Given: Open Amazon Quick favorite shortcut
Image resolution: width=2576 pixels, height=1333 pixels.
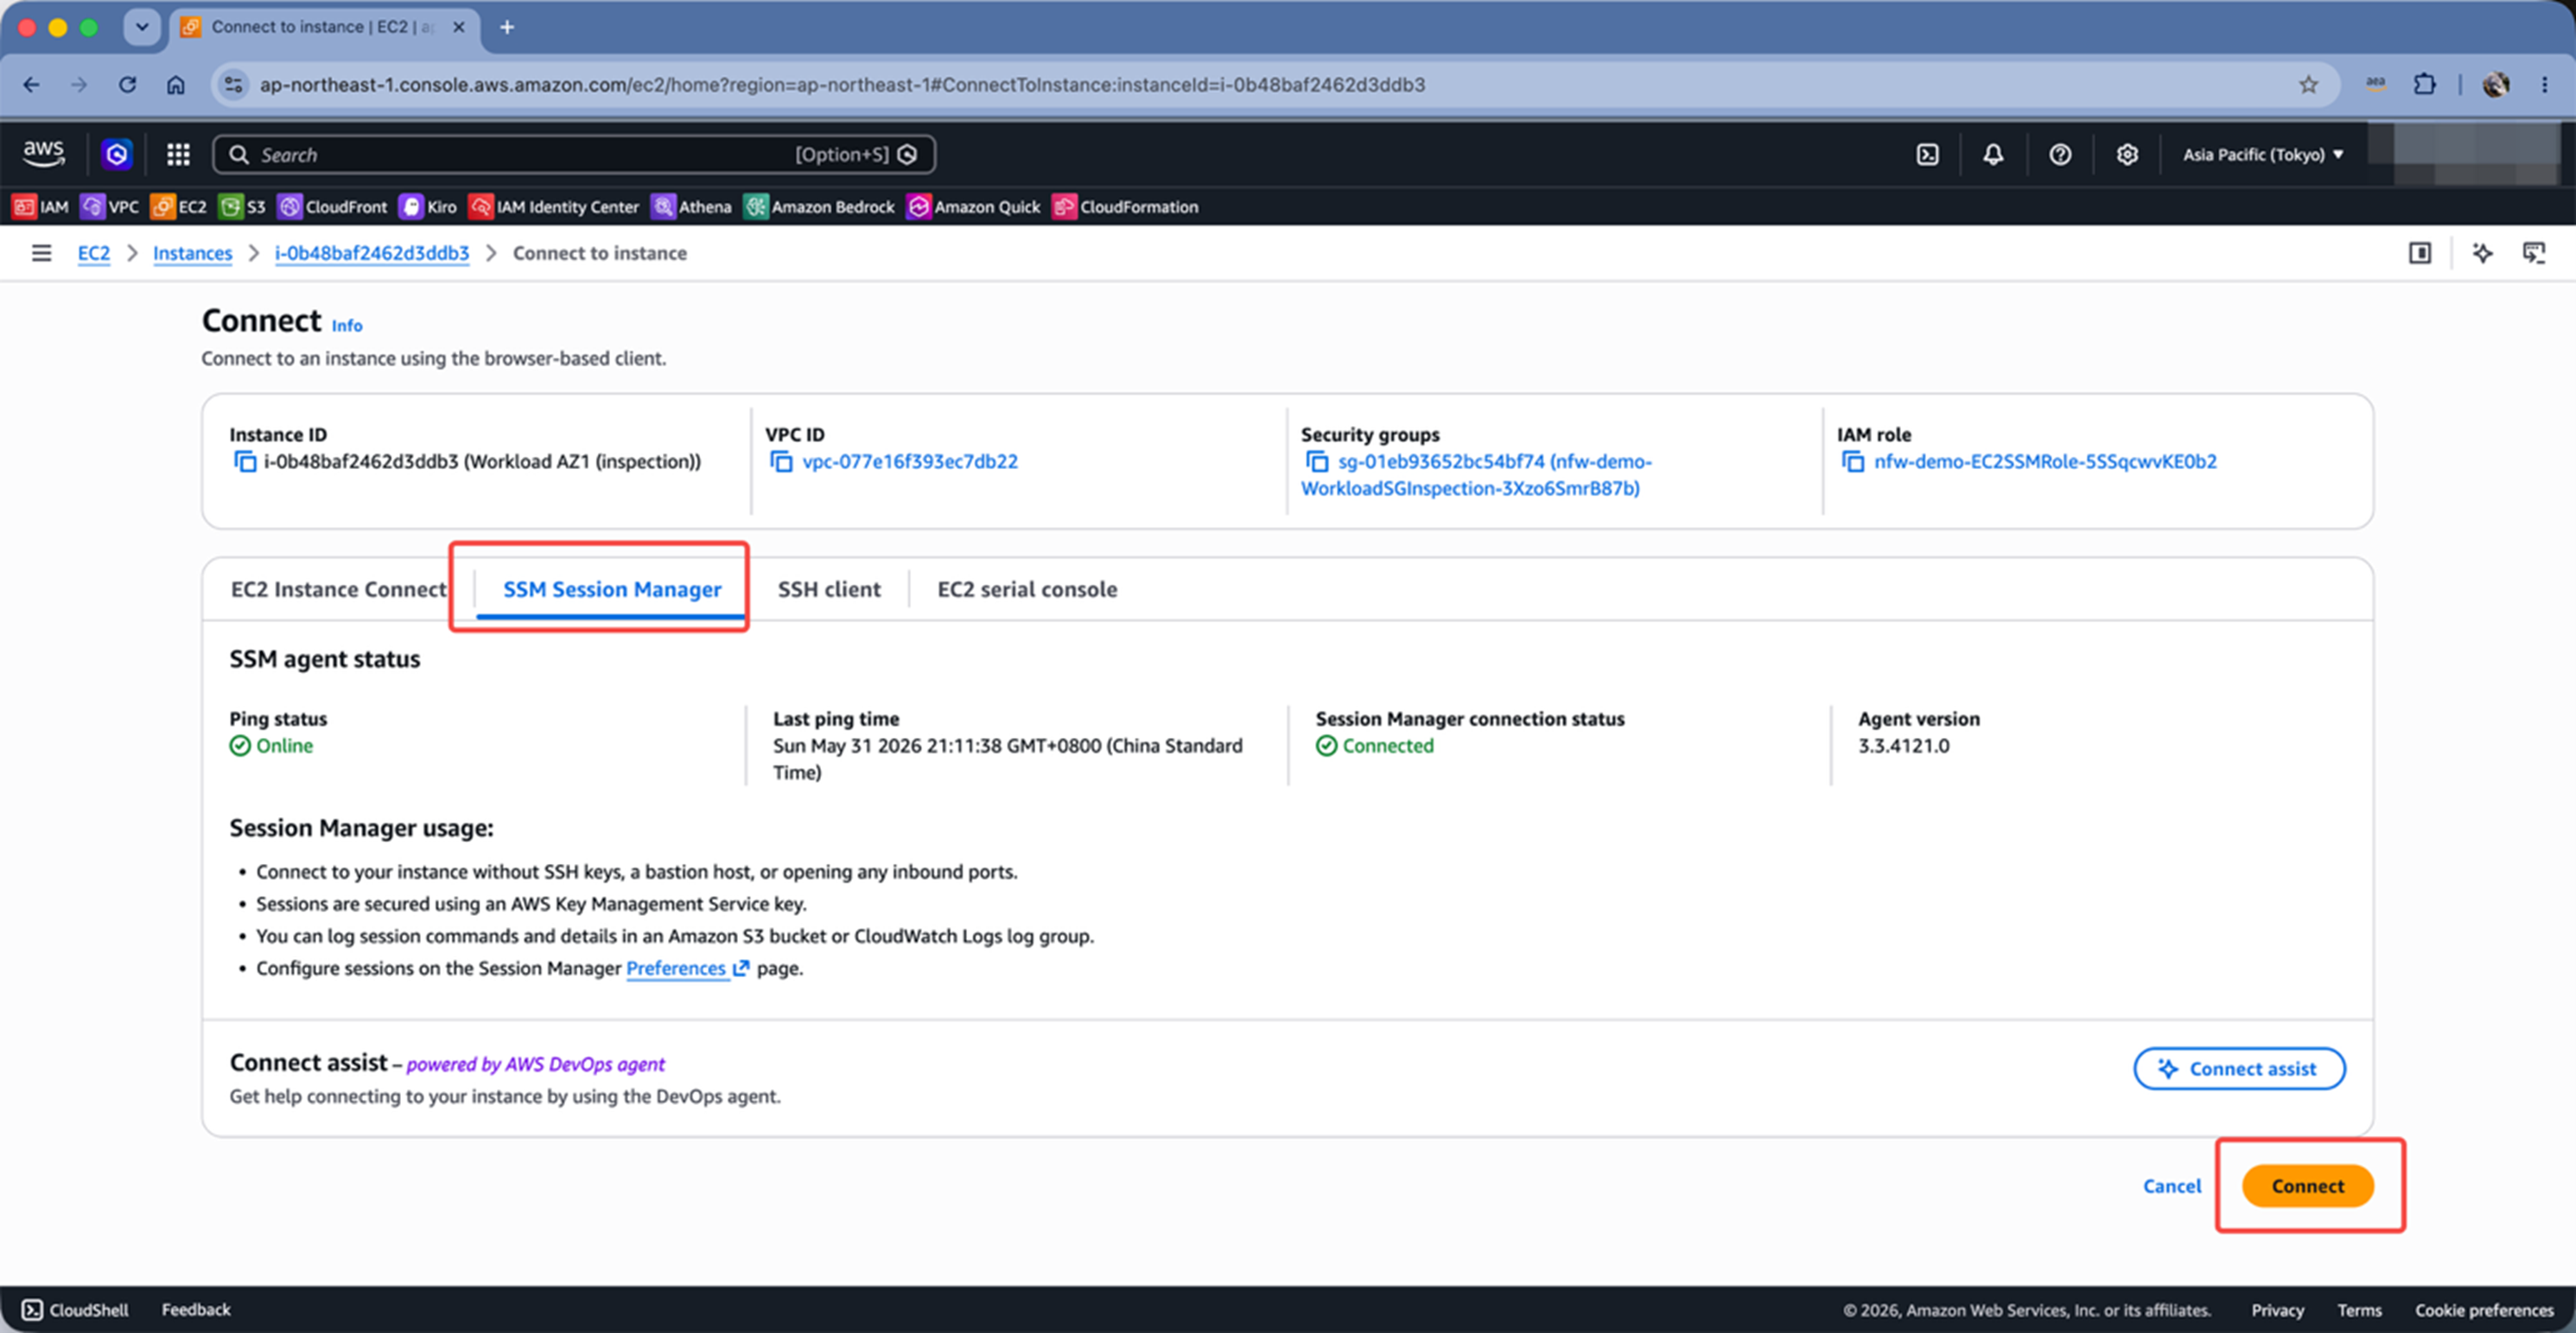Looking at the screenshot, I should 974,207.
